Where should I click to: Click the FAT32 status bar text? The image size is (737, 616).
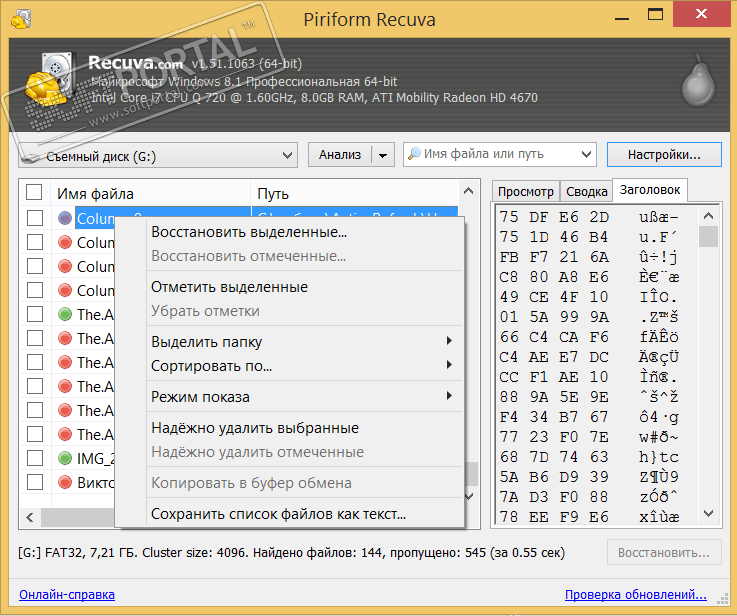pyautogui.click(x=291, y=553)
